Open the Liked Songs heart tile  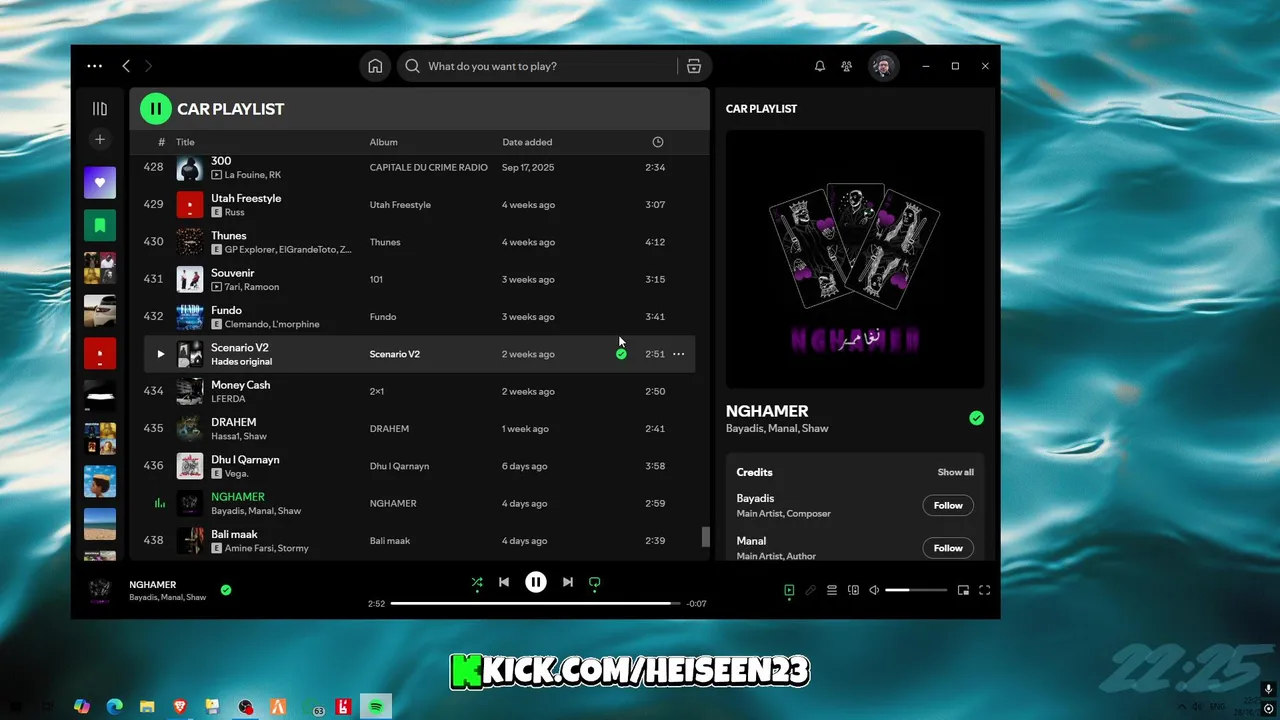click(100, 183)
